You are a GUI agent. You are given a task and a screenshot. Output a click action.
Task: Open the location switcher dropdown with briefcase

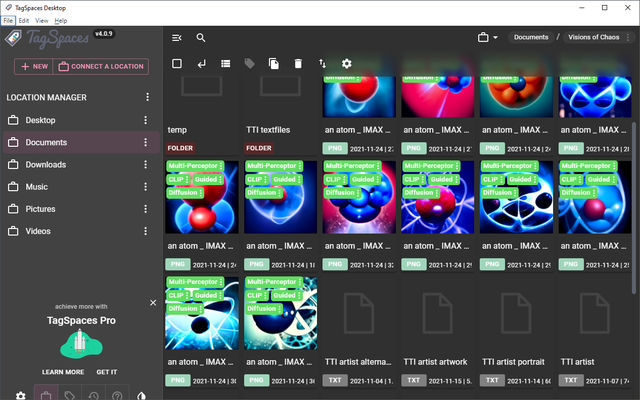(486, 37)
